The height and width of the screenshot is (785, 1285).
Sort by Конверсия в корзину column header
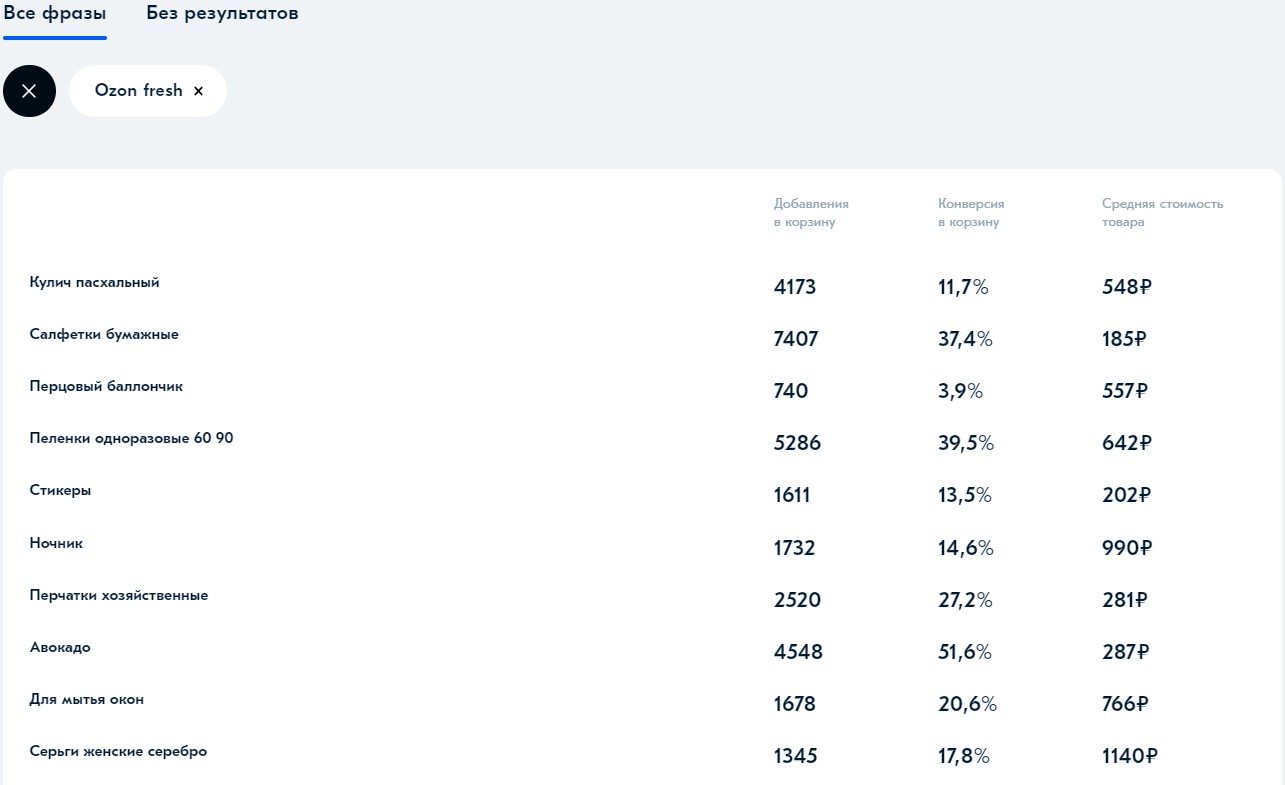[x=971, y=213]
